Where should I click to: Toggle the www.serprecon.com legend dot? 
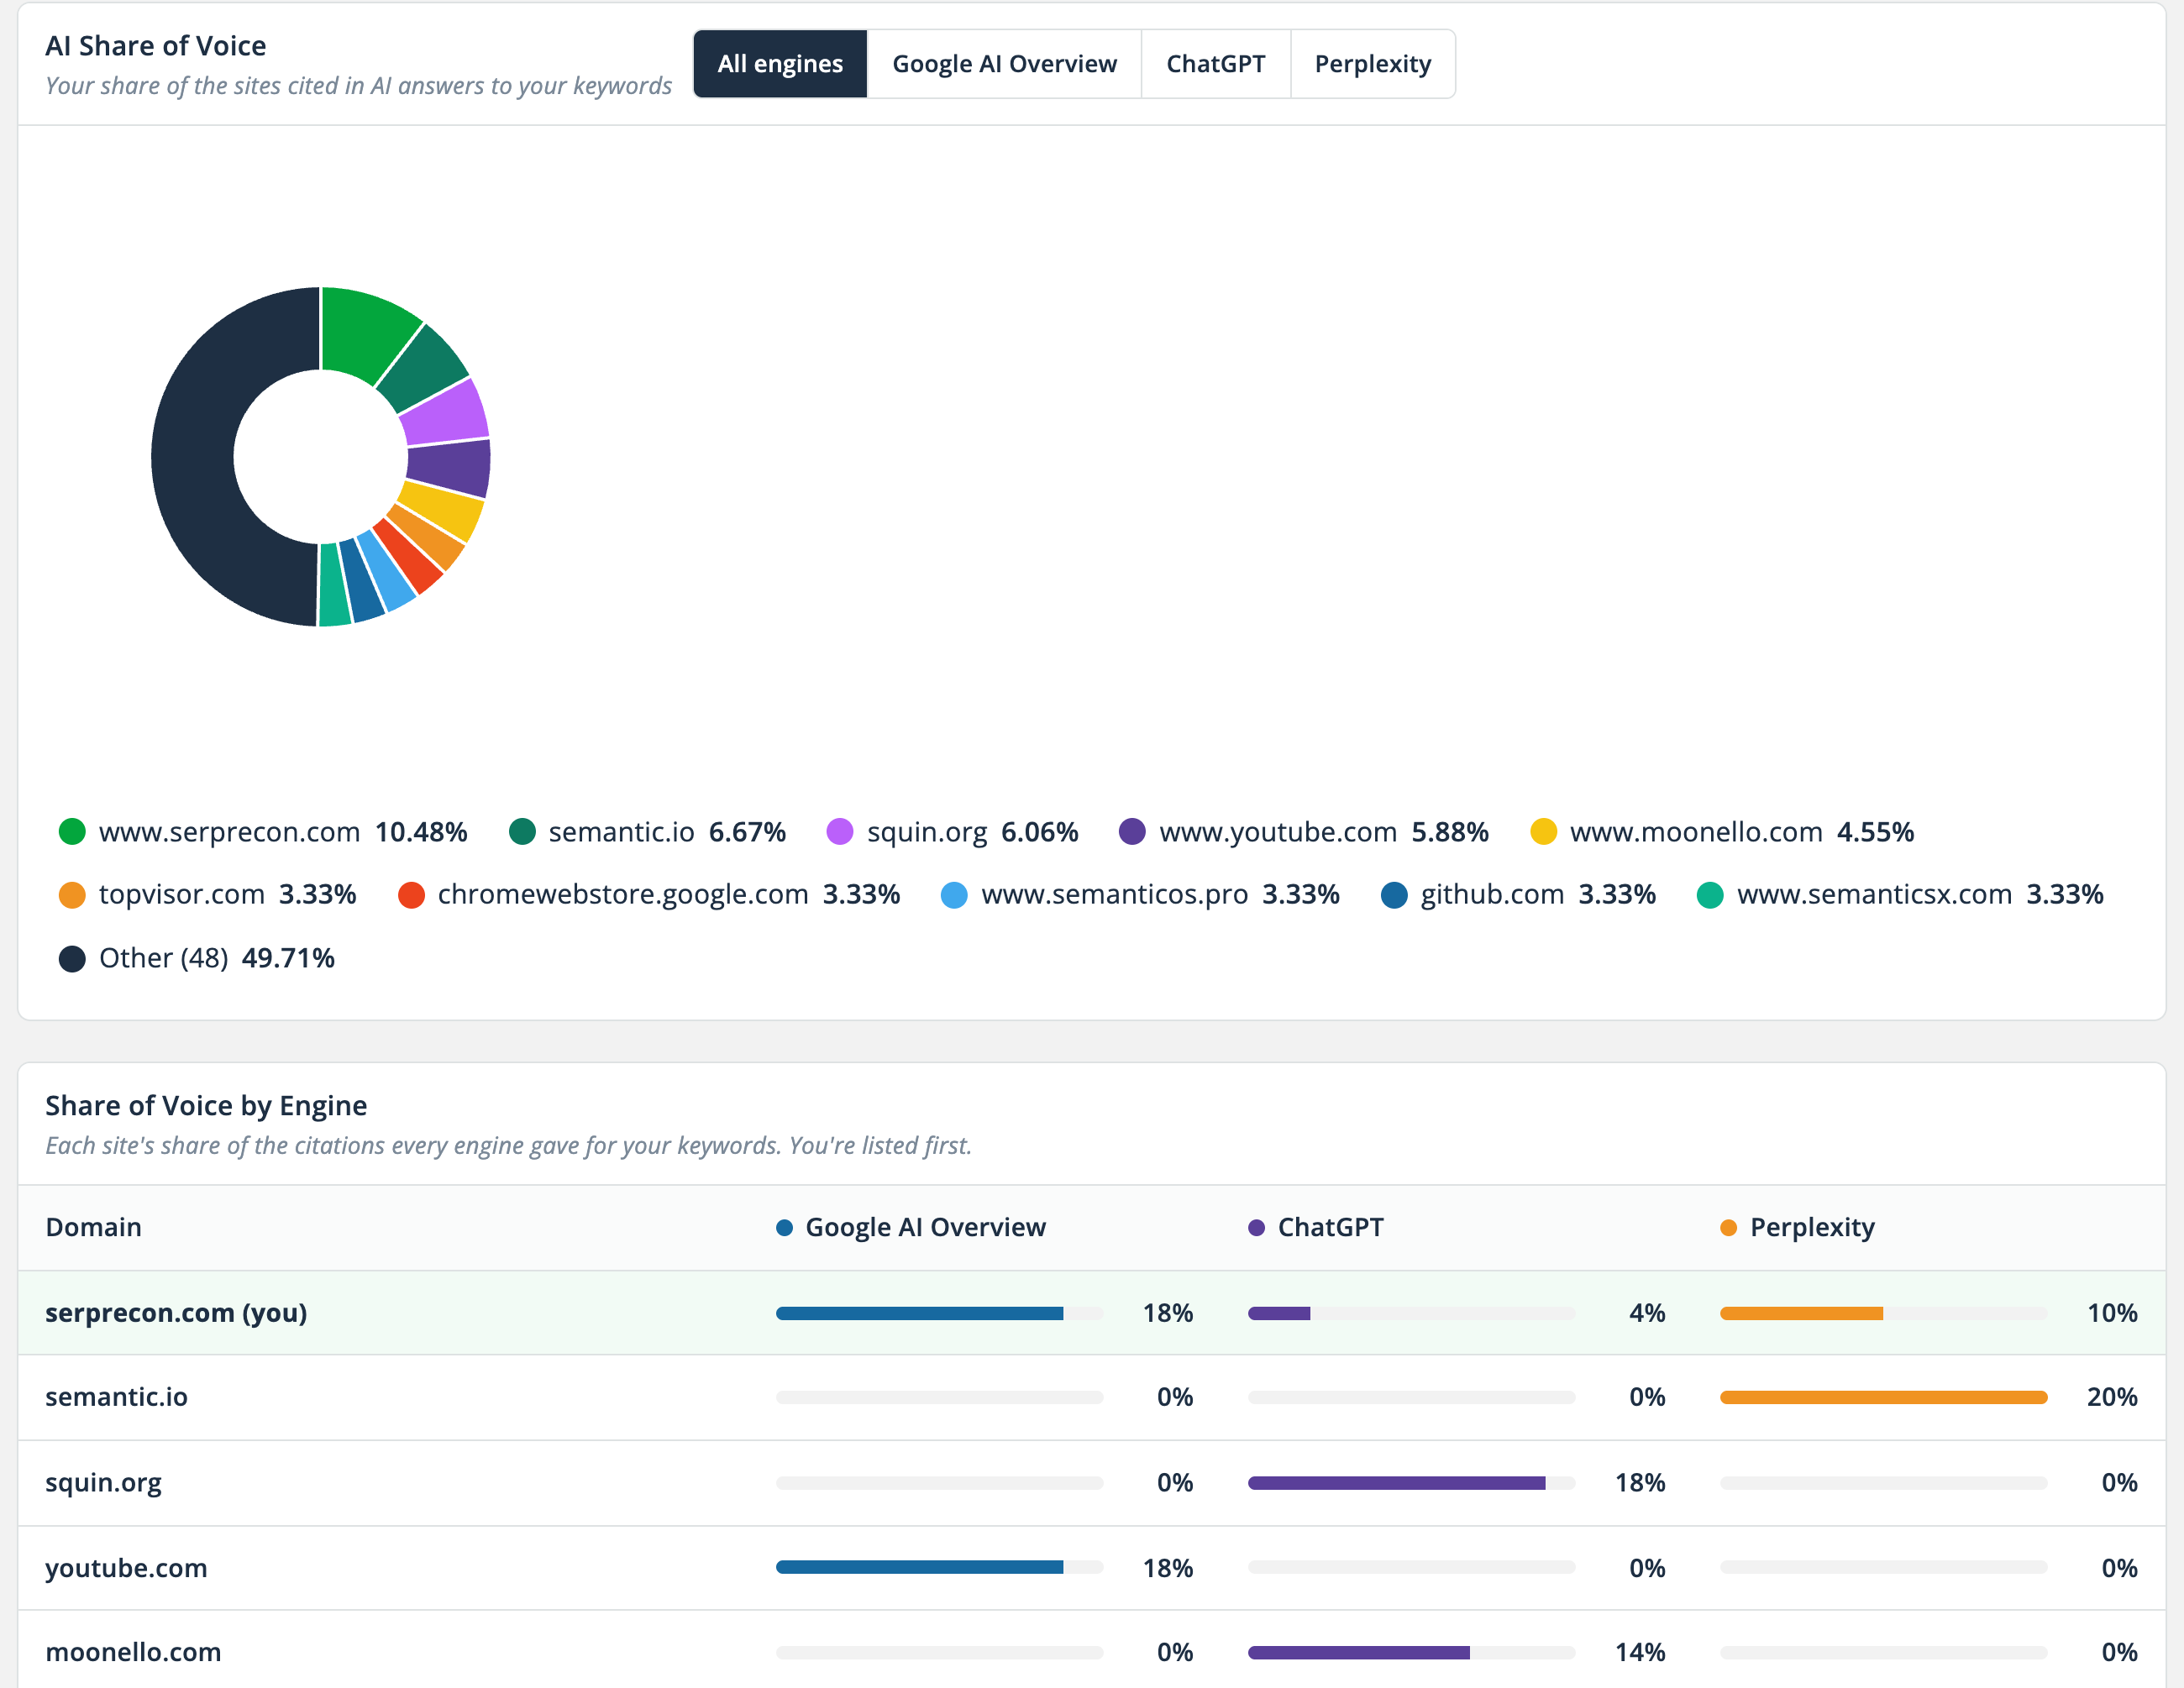(72, 832)
